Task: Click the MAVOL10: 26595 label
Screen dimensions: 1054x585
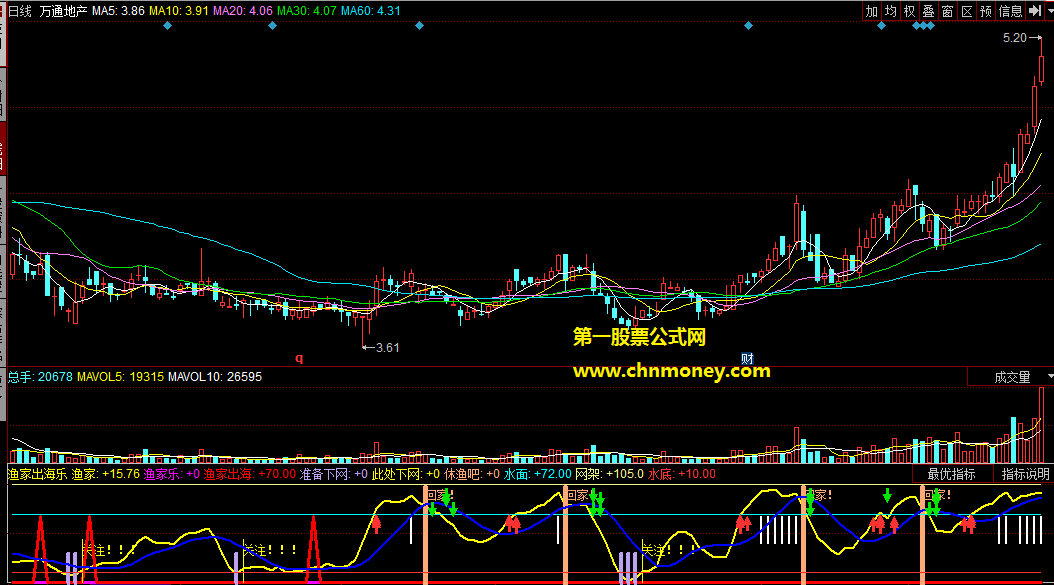Action: click(214, 377)
